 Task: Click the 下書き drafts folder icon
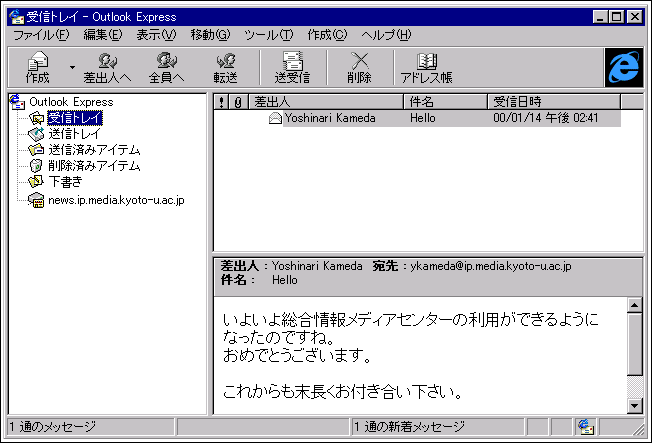36,181
